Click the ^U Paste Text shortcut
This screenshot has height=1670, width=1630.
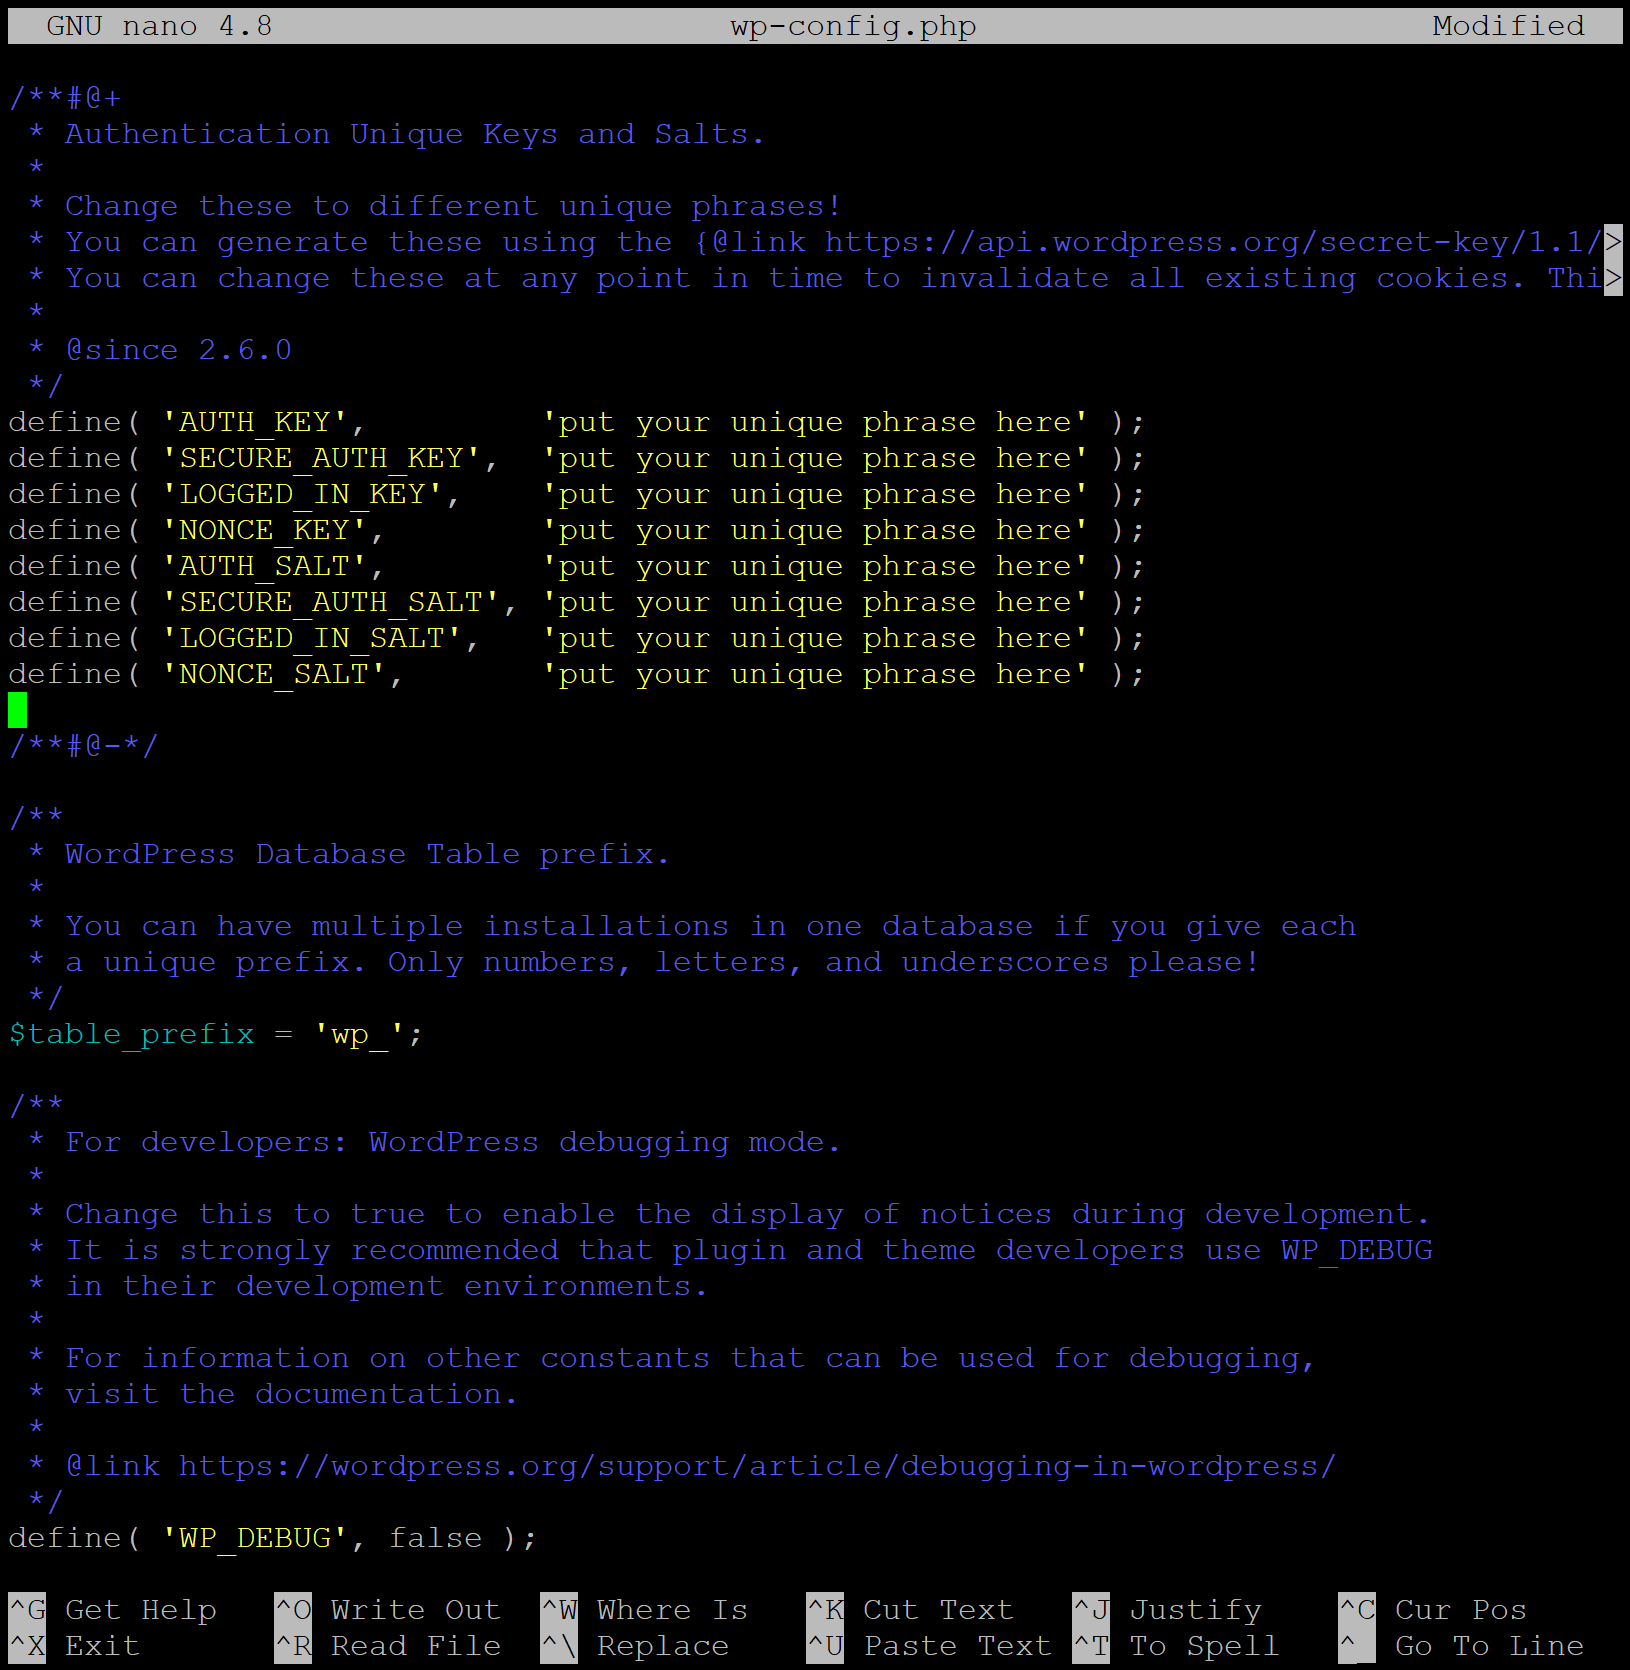click(929, 1646)
